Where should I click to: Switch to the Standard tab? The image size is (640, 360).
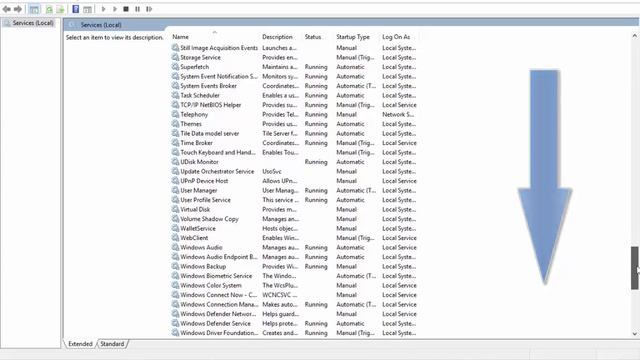tap(112, 344)
